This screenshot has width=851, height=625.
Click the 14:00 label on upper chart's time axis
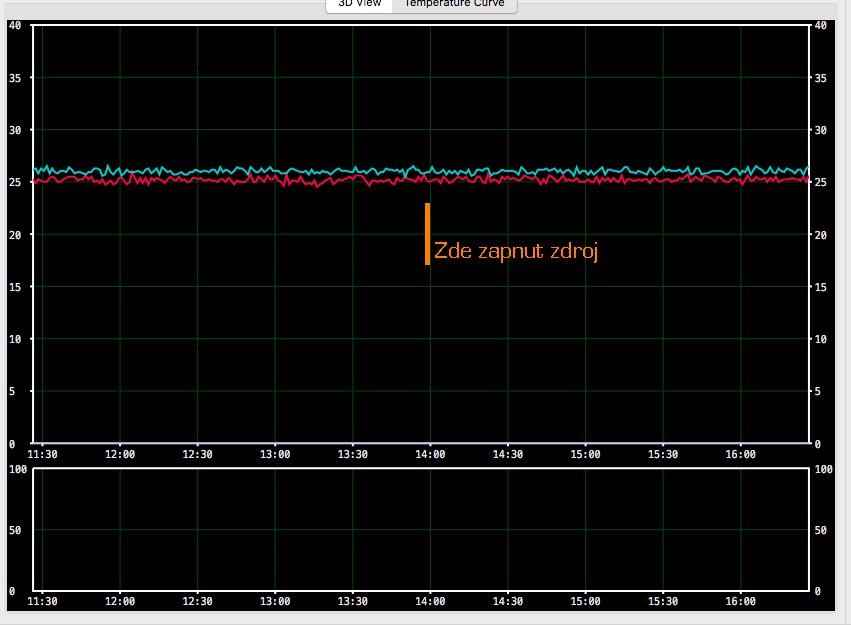[x=430, y=455]
